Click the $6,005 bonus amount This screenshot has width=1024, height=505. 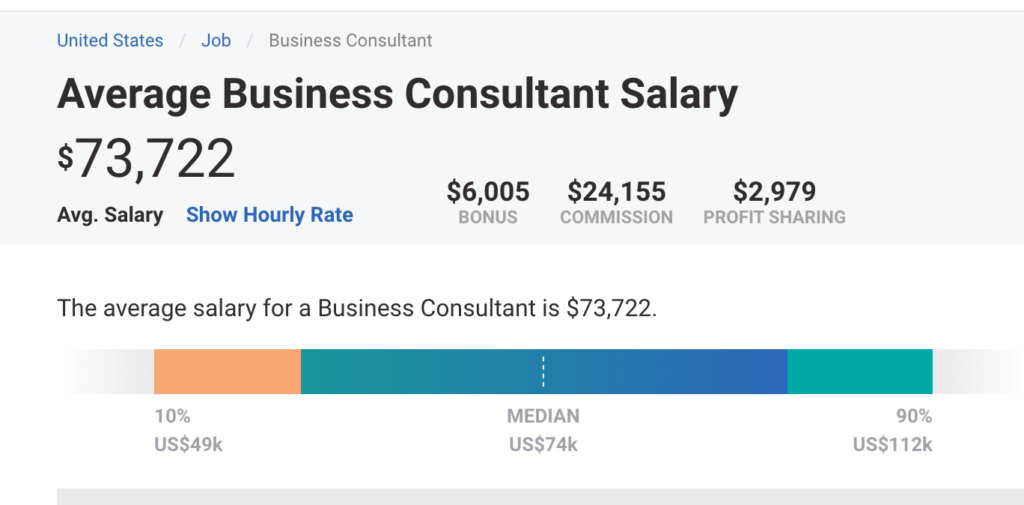coord(488,191)
